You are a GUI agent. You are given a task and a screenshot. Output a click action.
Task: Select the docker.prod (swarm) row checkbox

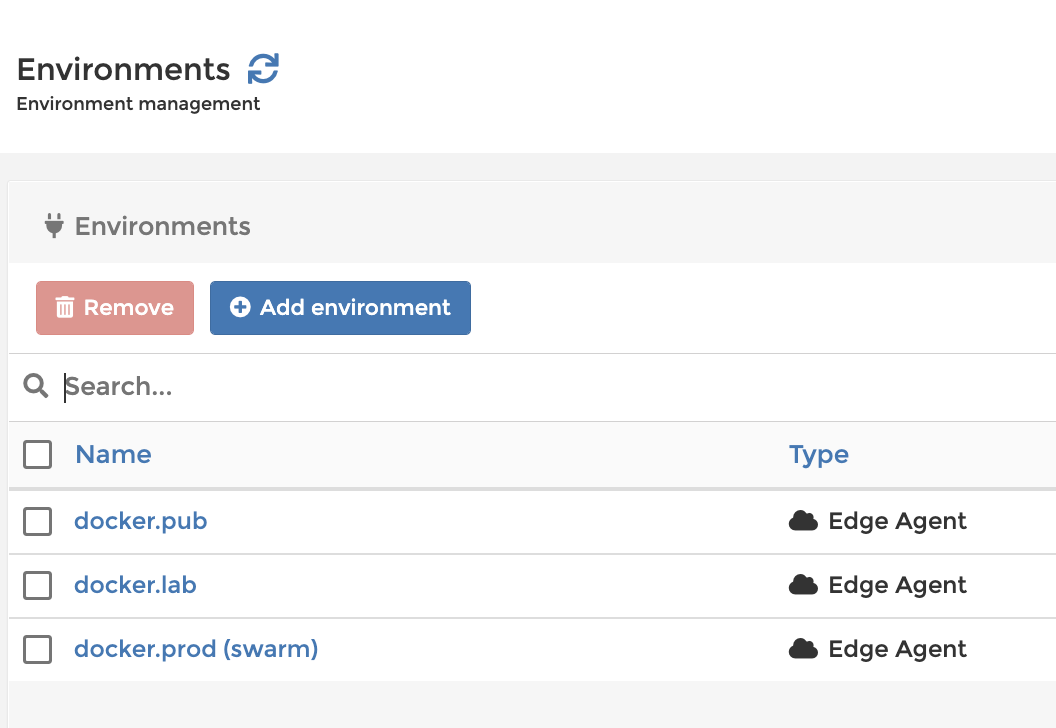pos(38,649)
